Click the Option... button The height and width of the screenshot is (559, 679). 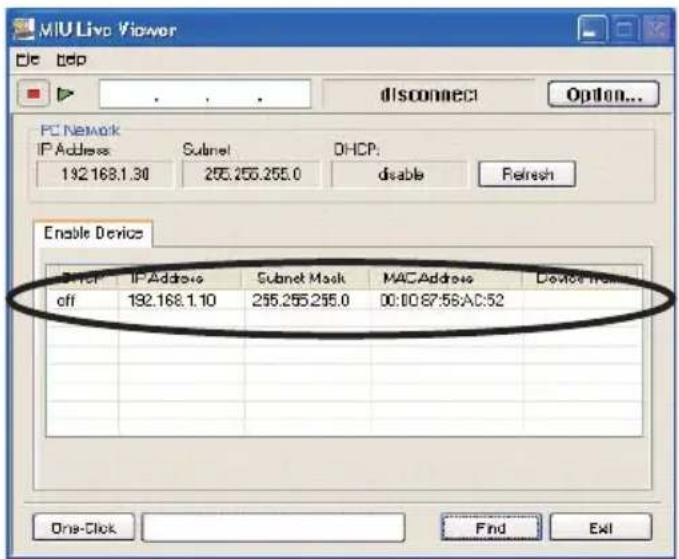pos(603,94)
